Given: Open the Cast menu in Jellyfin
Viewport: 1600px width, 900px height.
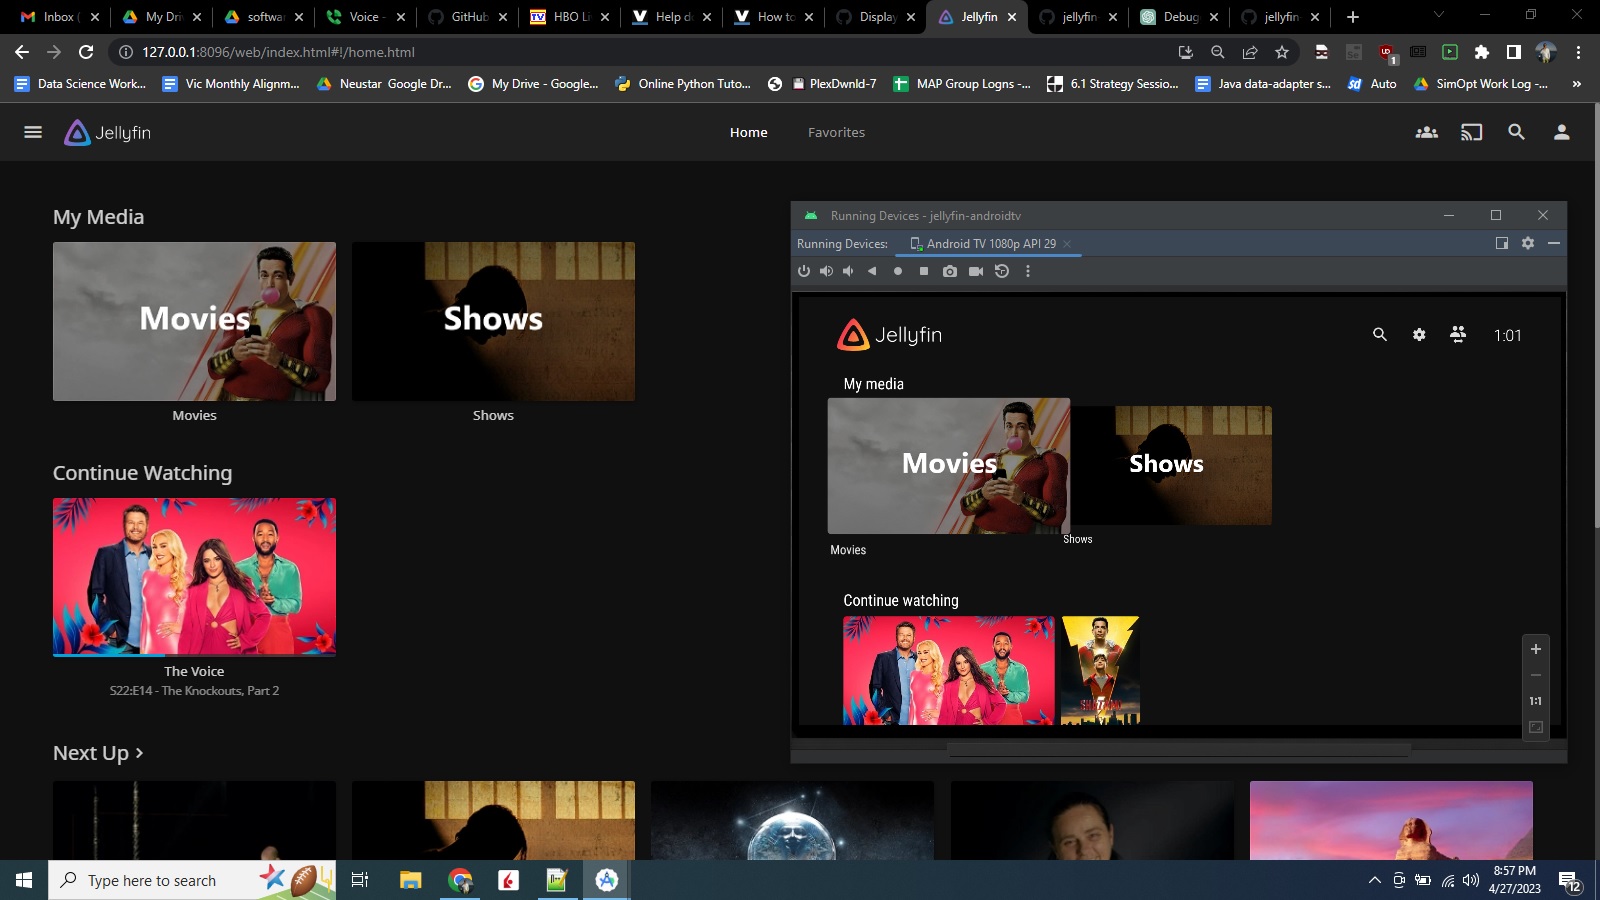Looking at the screenshot, I should 1471,131.
